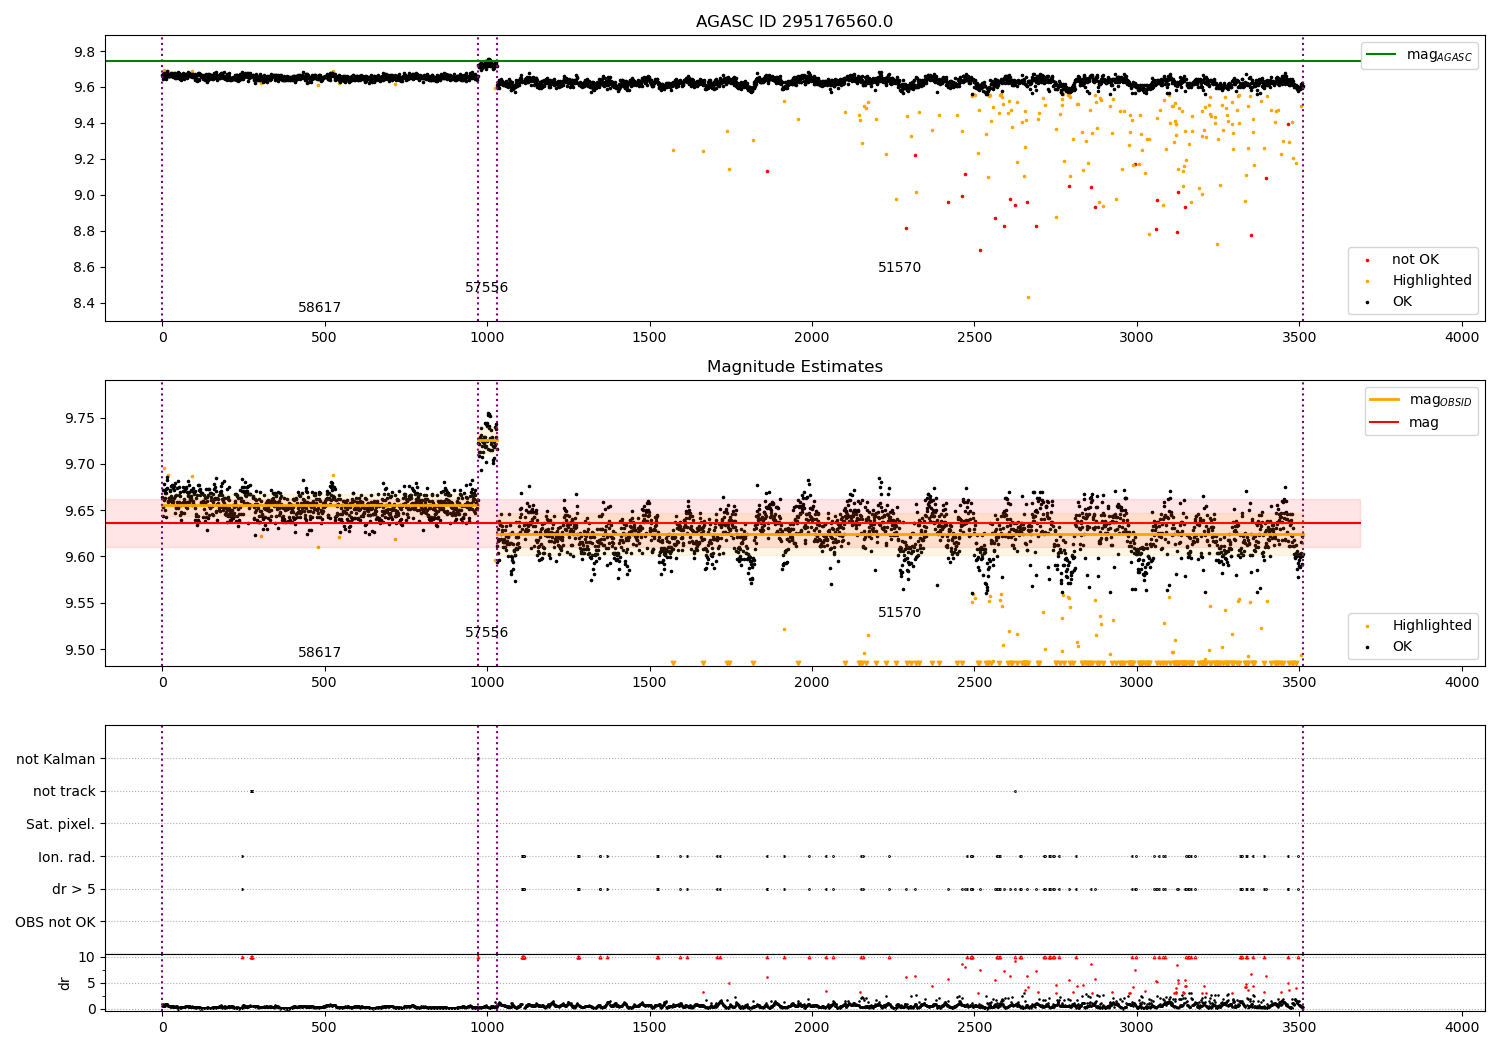This screenshot has width=1500, height=1050.
Task: Click the 51570 annotation in Magnitude Estimates plot
Action: (899, 613)
